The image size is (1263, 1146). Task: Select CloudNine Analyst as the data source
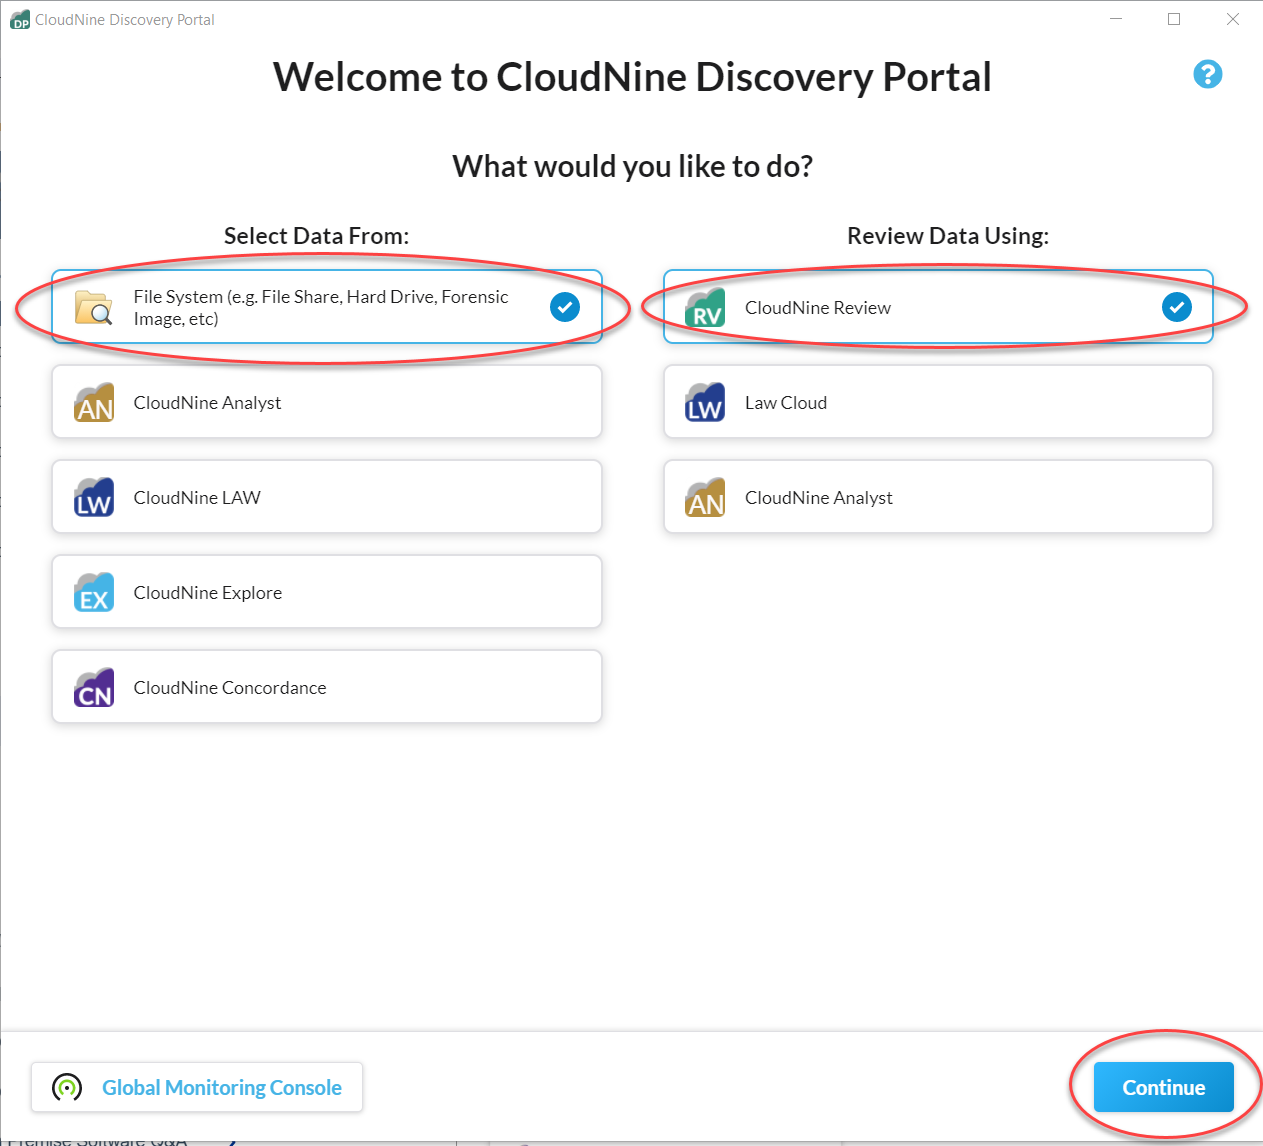click(x=326, y=402)
